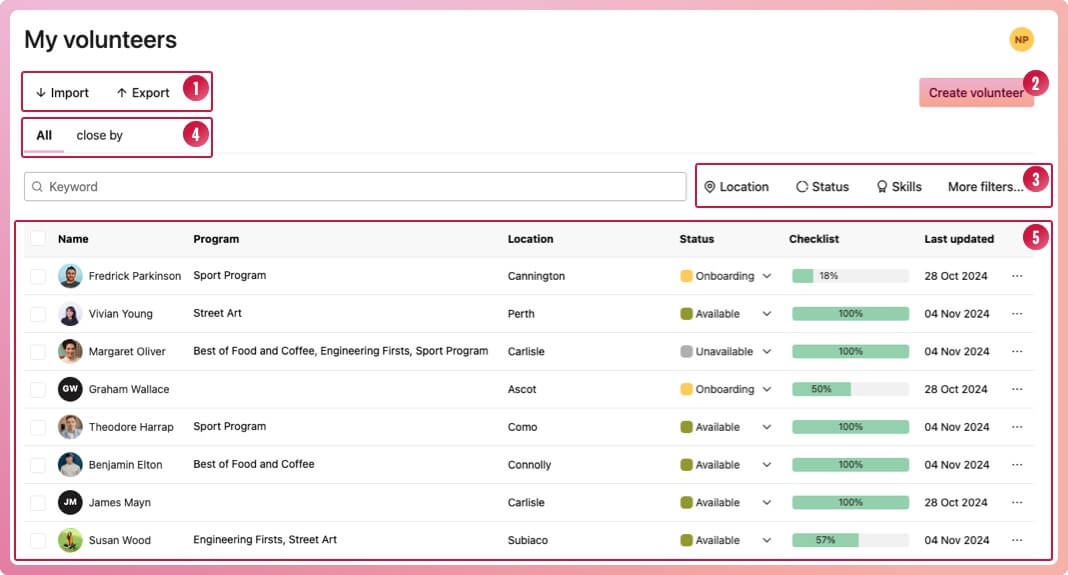Open Location filter with pin icon

(736, 187)
